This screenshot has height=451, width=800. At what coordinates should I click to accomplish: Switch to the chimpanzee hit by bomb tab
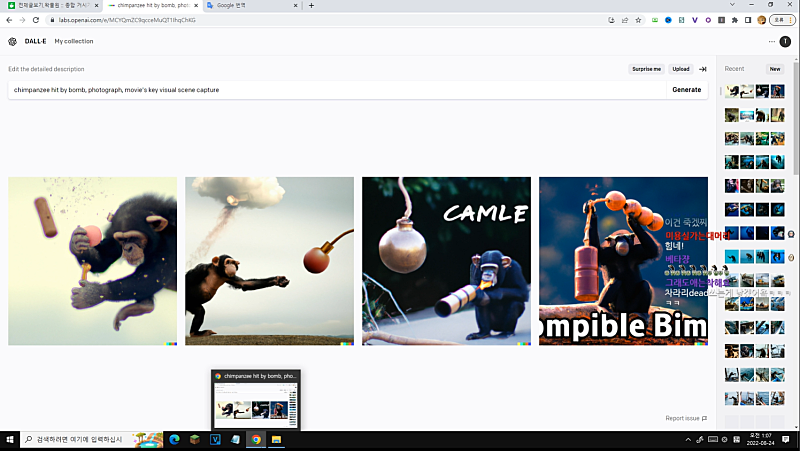[x=152, y=6]
